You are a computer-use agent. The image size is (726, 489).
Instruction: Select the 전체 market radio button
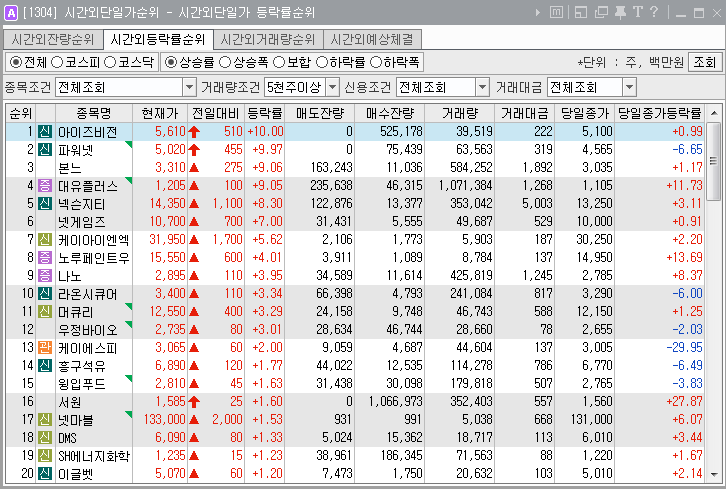tap(16, 62)
